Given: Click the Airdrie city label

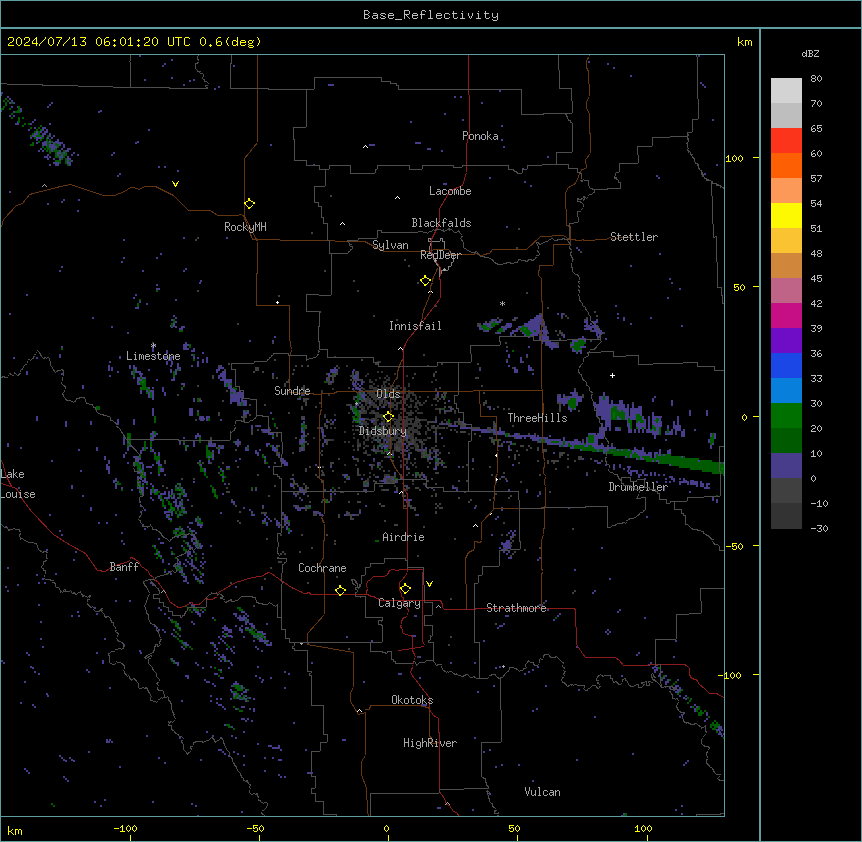Looking at the screenshot, I should (403, 537).
